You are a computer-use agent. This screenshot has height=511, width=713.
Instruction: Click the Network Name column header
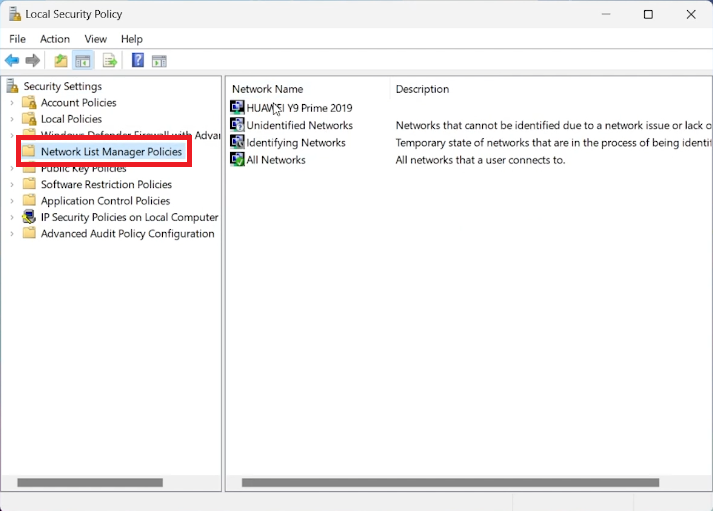pyautogui.click(x=267, y=89)
